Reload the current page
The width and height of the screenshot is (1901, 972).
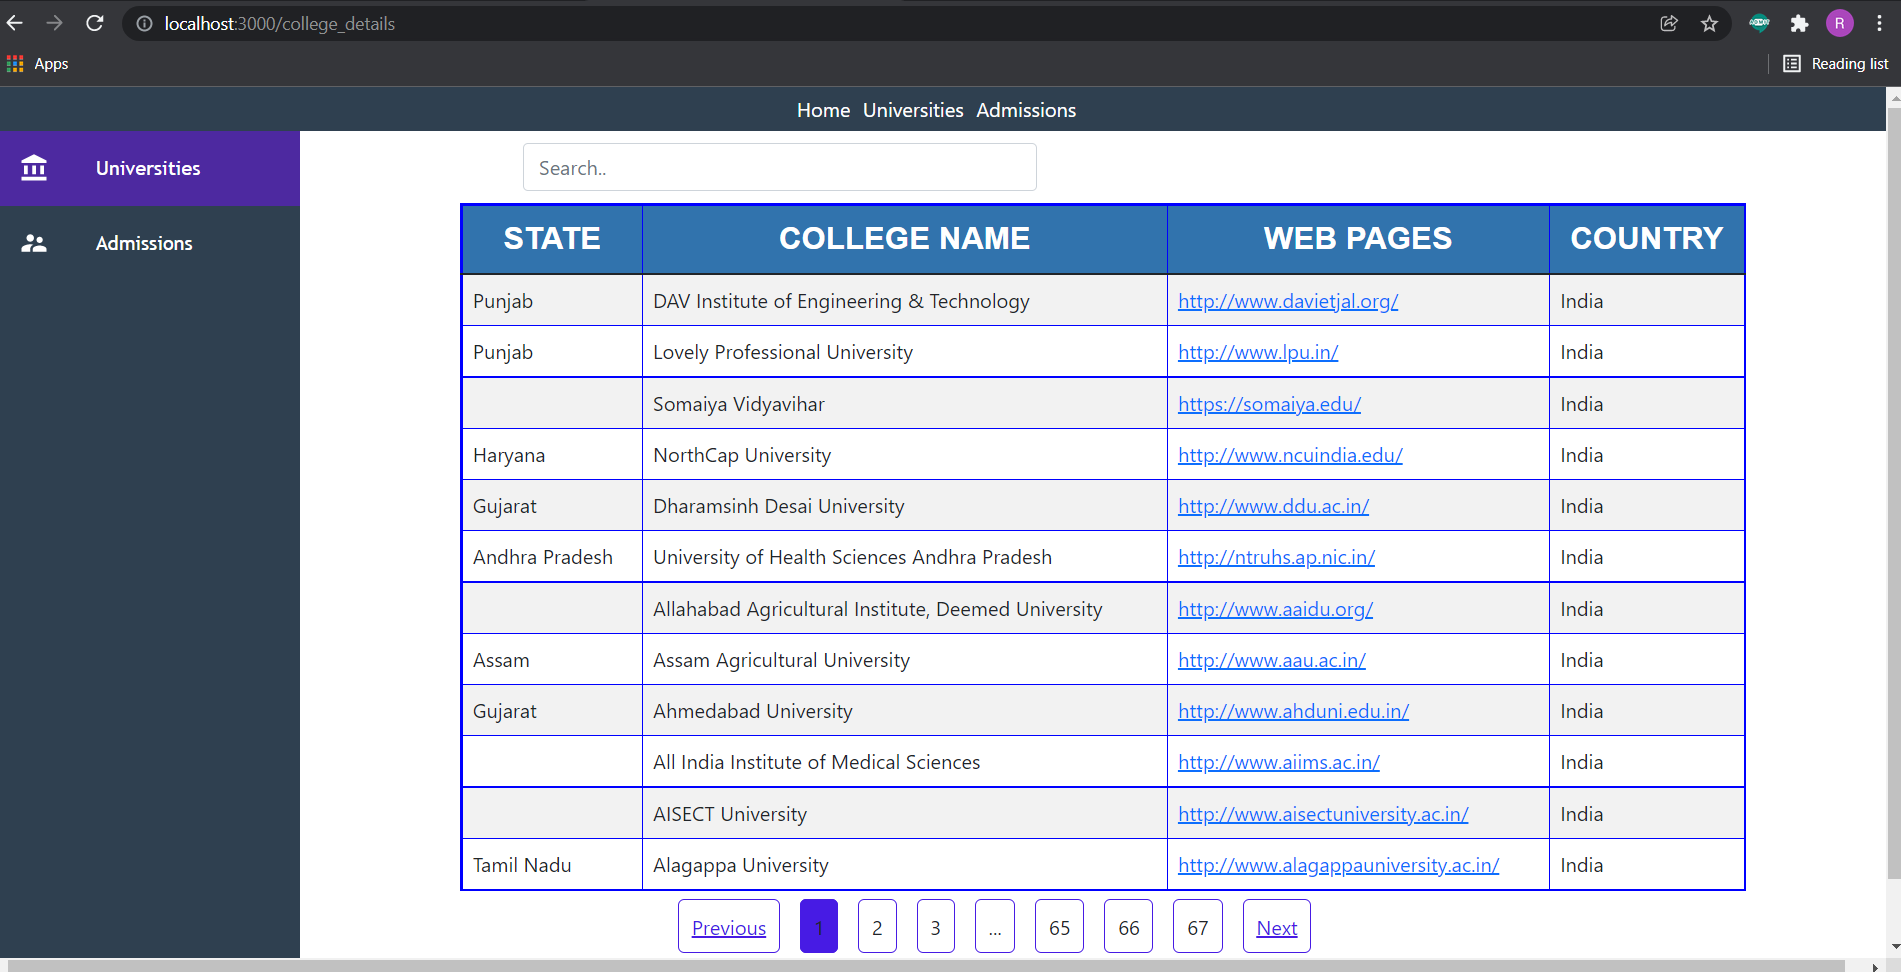coord(95,23)
